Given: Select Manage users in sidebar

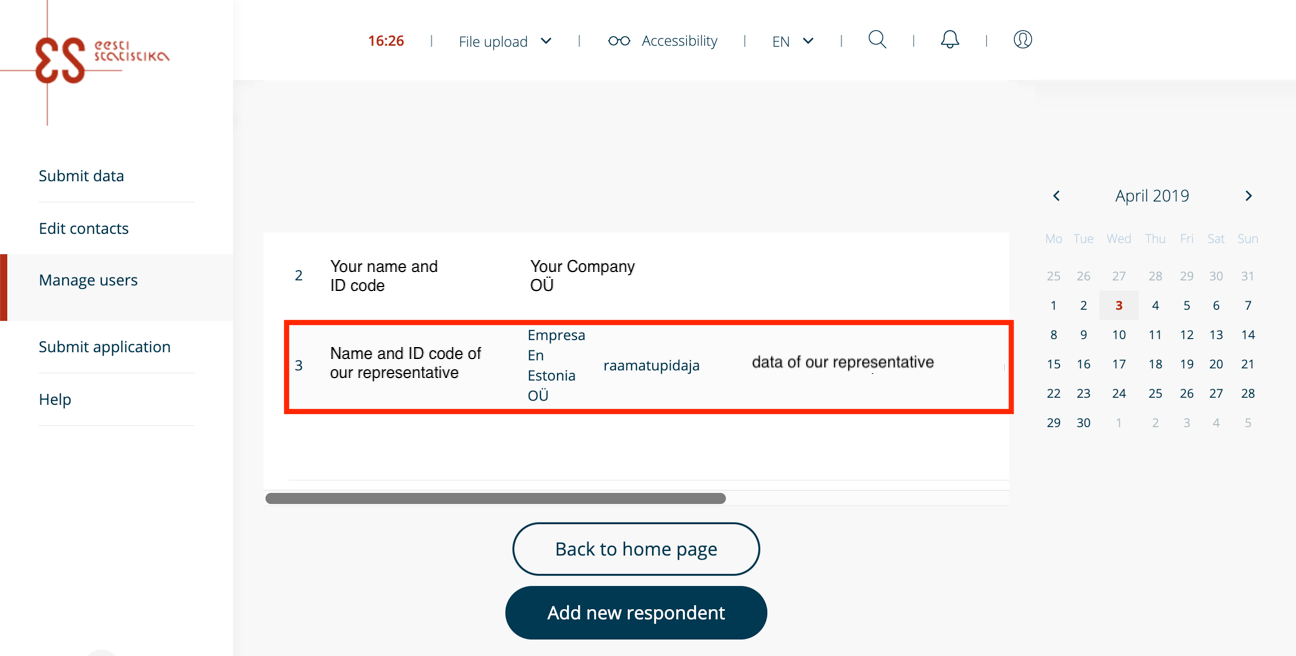Looking at the screenshot, I should pyautogui.click(x=88, y=280).
